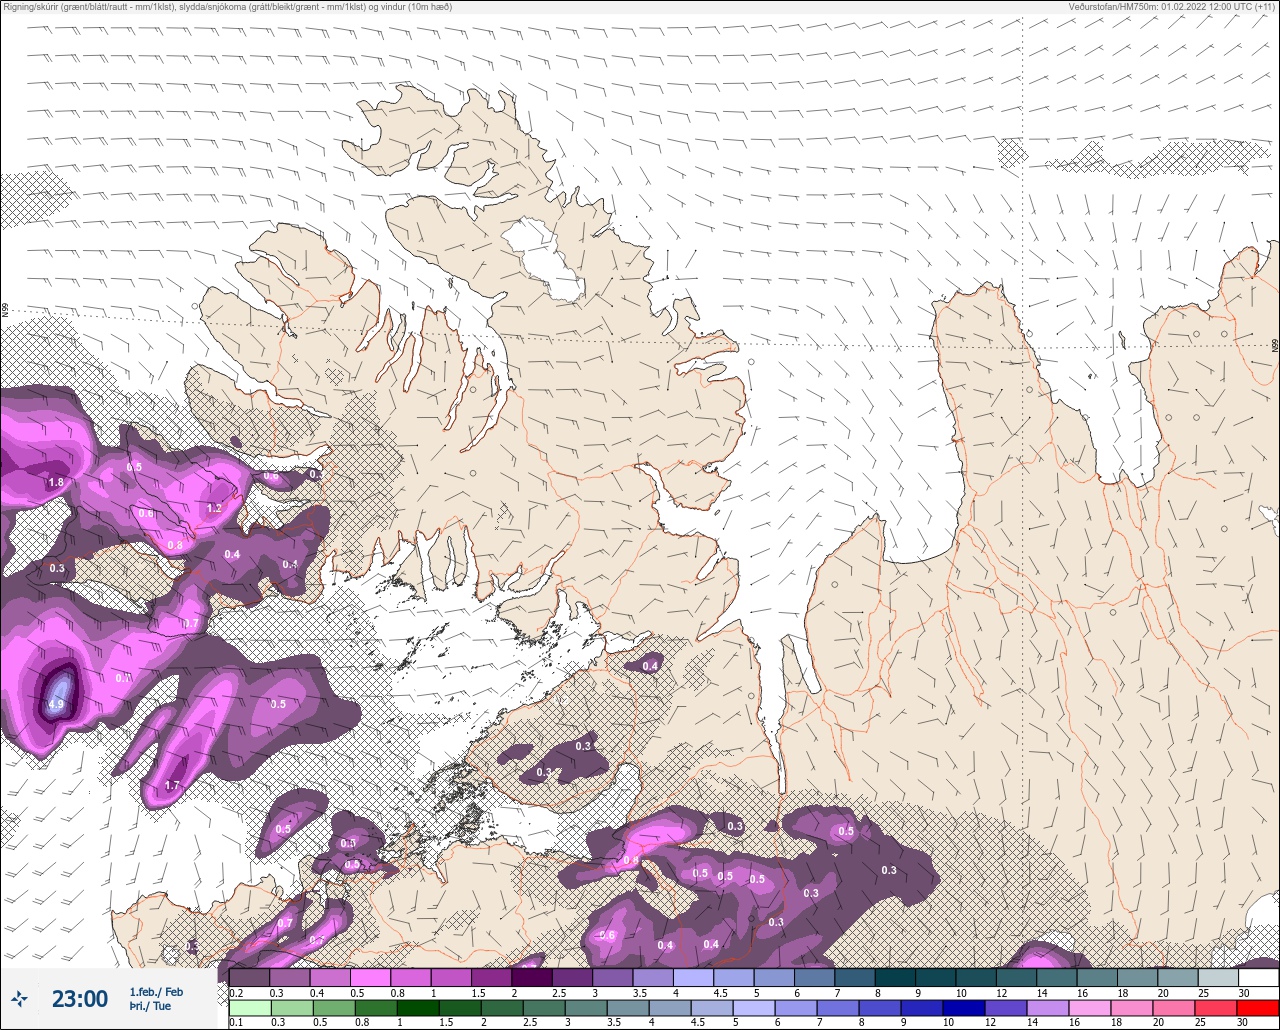Select the lavender rain-scale swatch labeled 14
This screenshot has height=1030, width=1280.
pos(1049,1008)
